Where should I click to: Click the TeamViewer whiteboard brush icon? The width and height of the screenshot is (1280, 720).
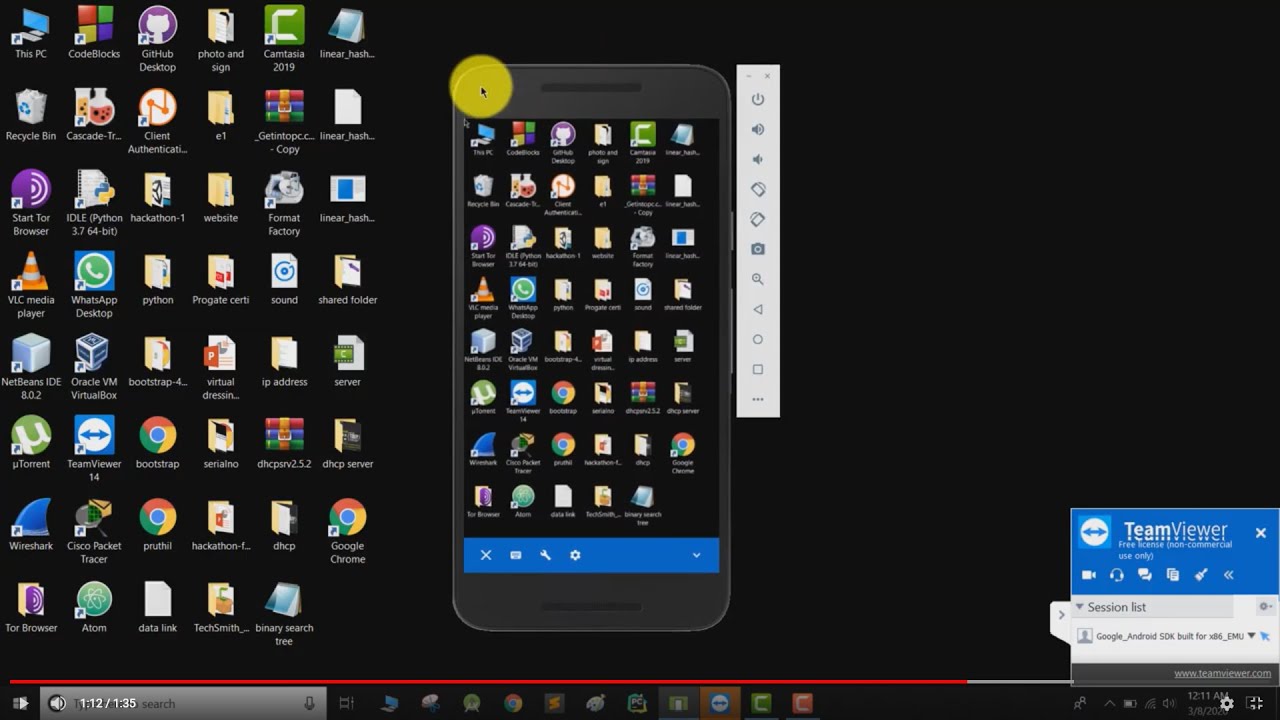click(x=1201, y=575)
